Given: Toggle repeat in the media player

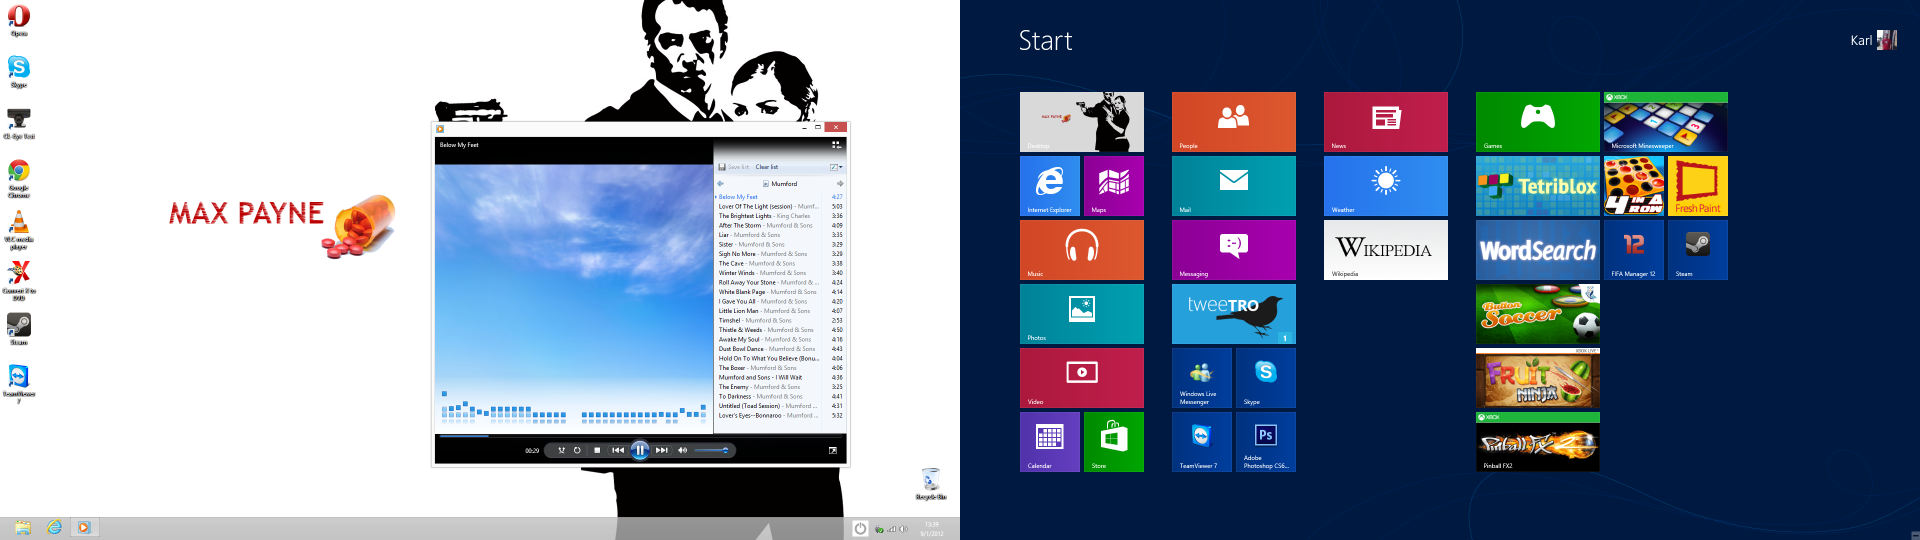Looking at the screenshot, I should pyautogui.click(x=577, y=450).
